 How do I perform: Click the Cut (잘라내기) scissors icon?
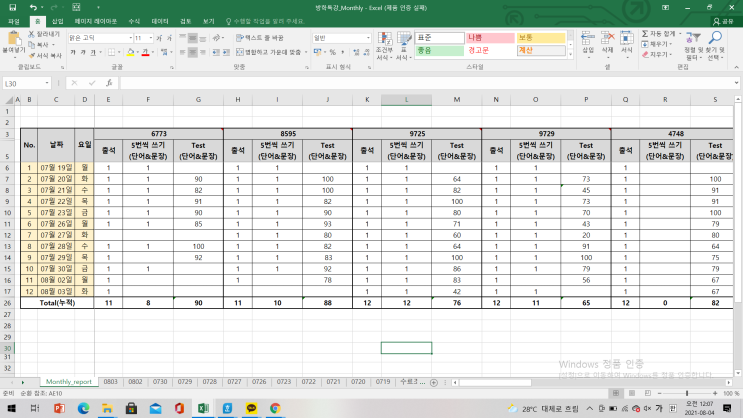tap(31, 34)
